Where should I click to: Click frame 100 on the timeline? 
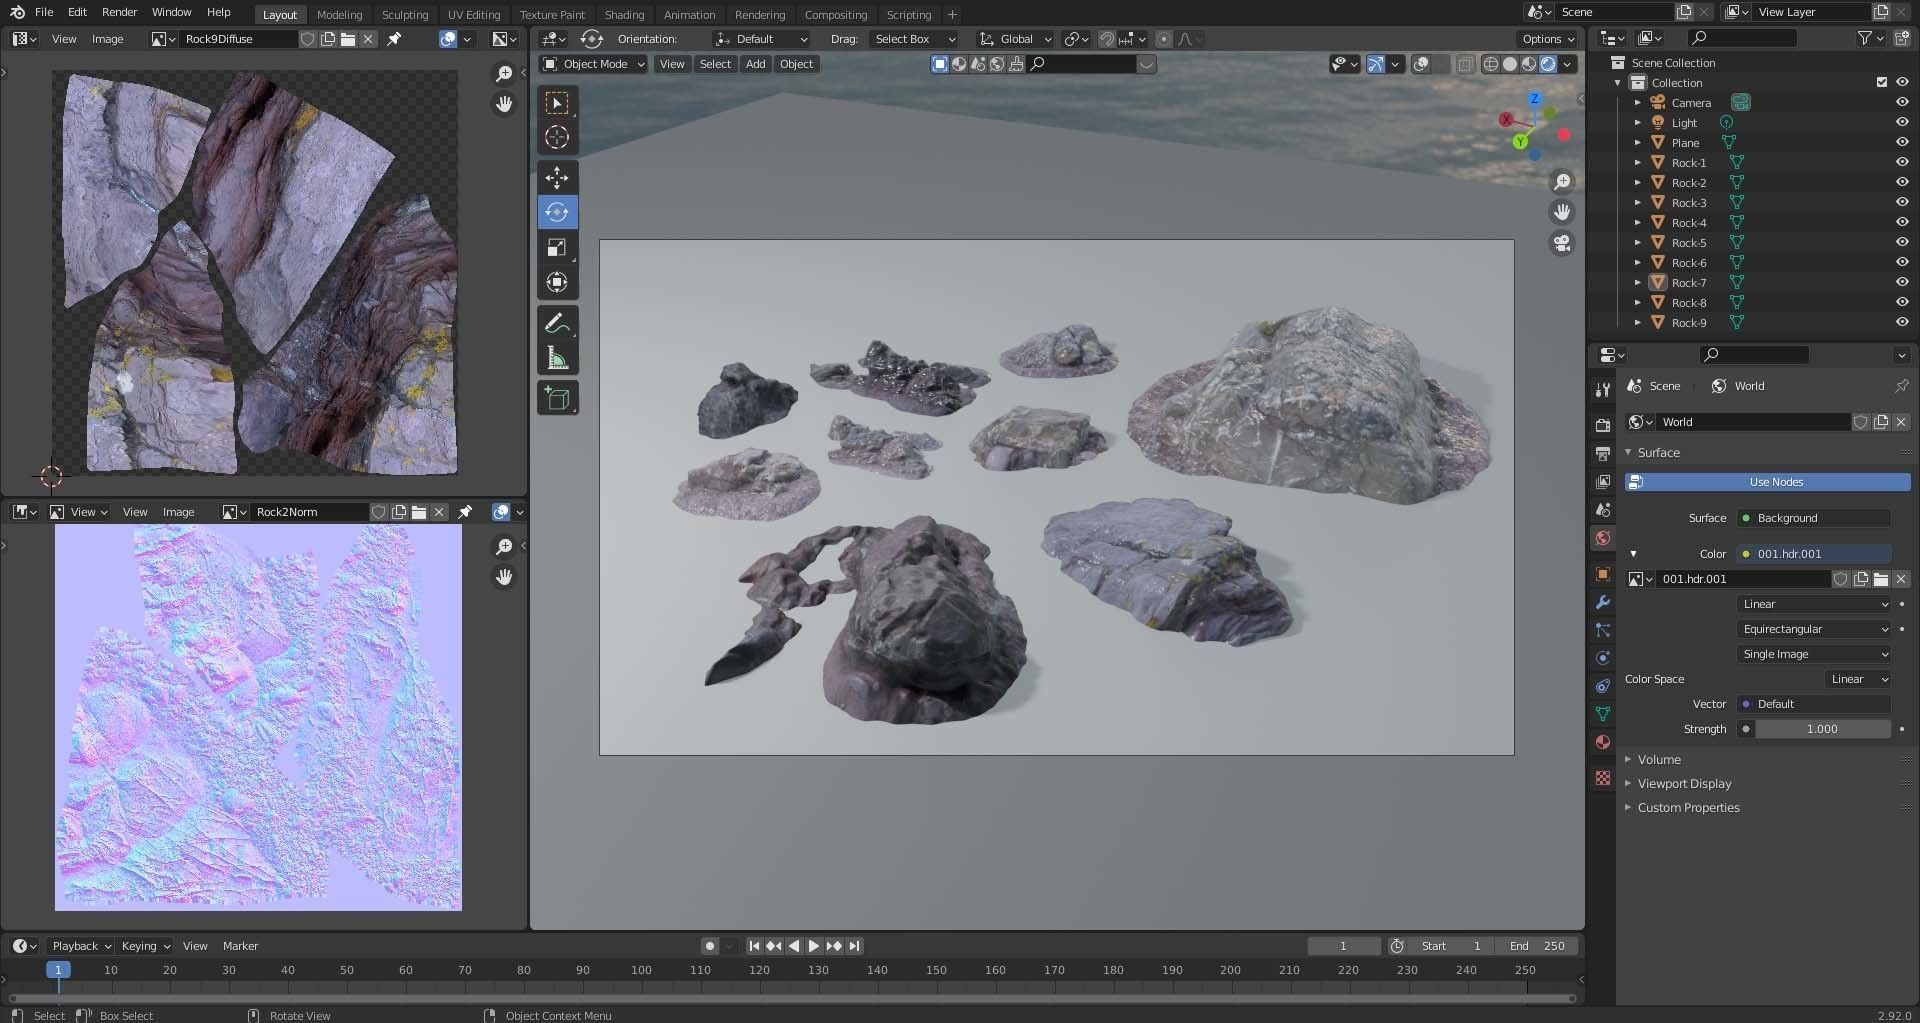(641, 971)
